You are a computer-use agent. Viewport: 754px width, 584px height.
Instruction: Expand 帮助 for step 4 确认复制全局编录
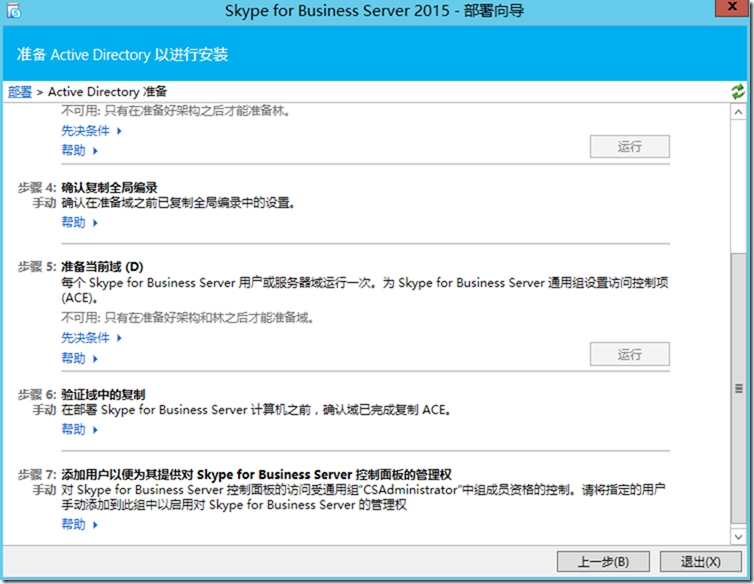pos(79,222)
